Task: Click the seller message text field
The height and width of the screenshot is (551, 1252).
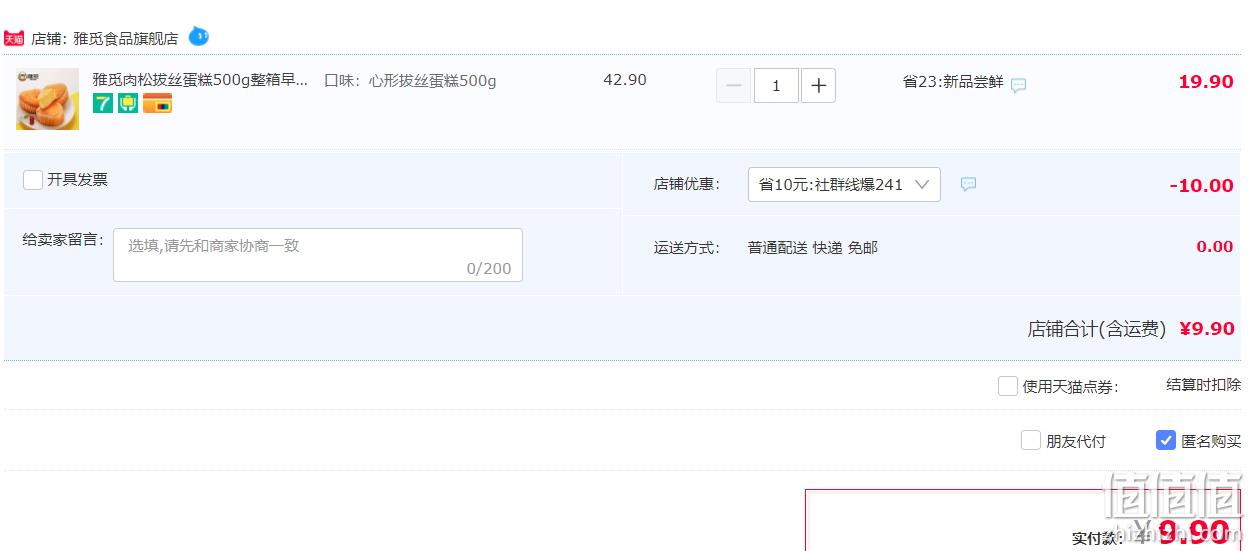Action: pos(318,255)
